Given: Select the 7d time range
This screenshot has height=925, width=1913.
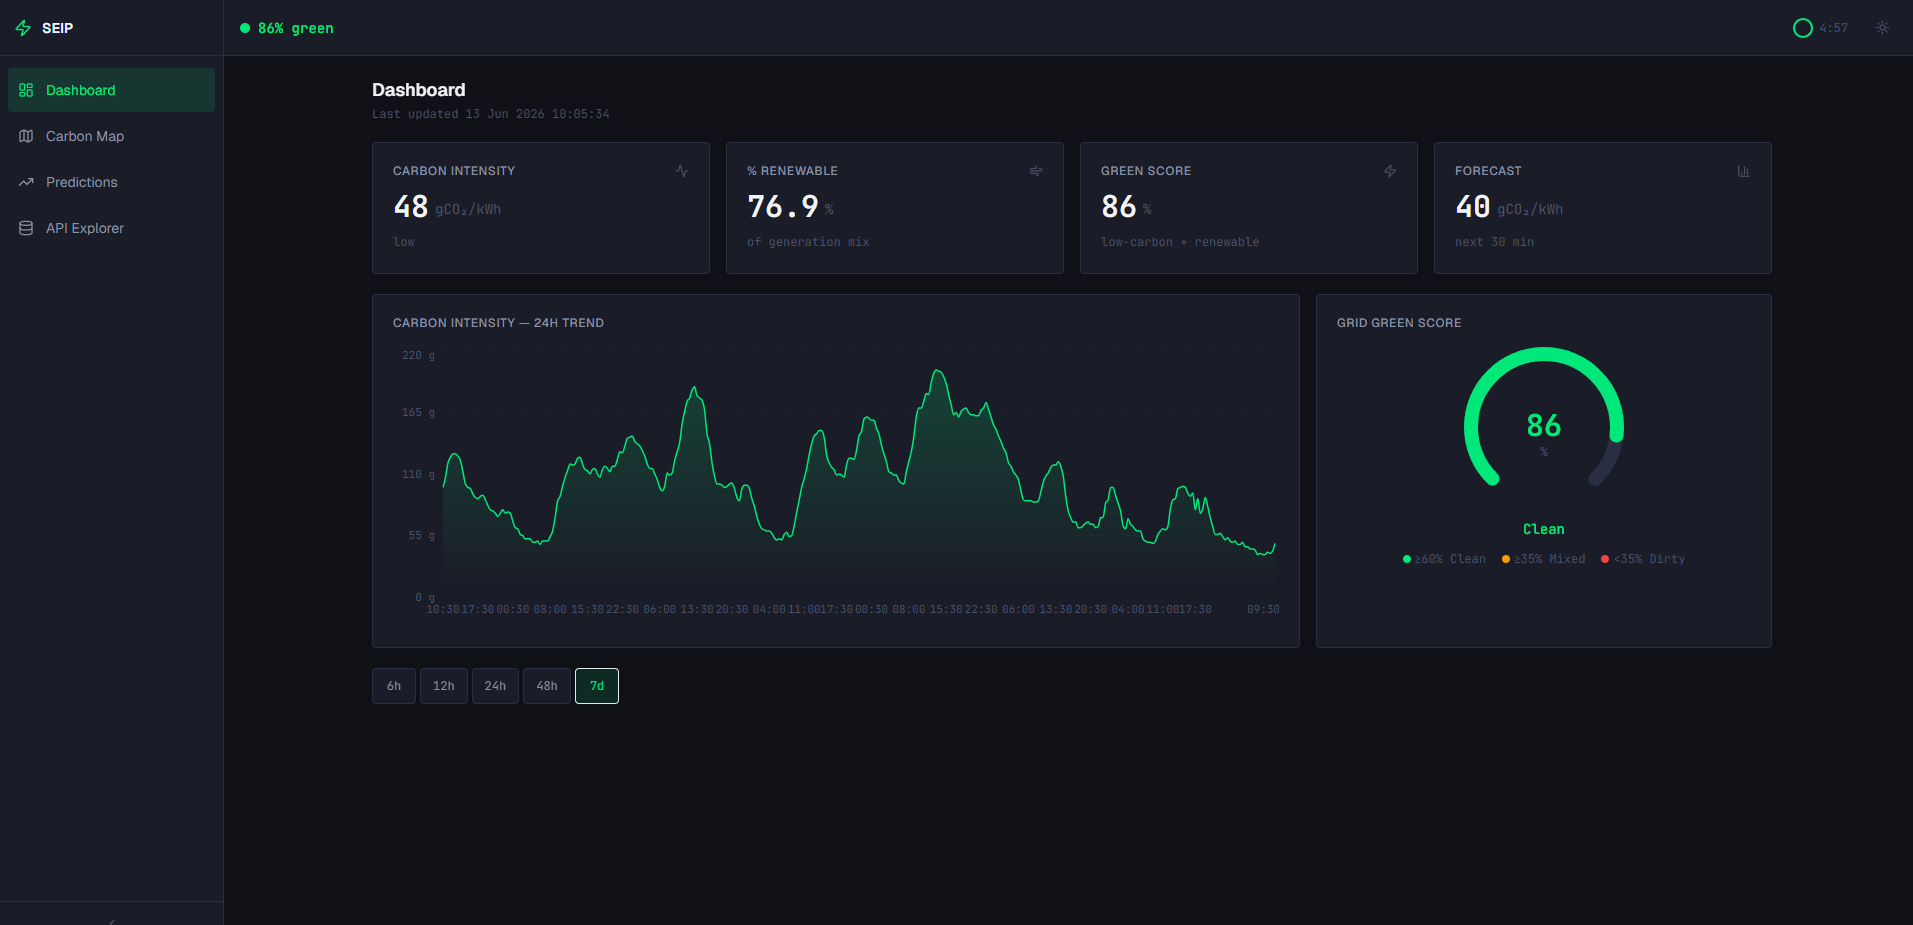Looking at the screenshot, I should pyautogui.click(x=597, y=686).
